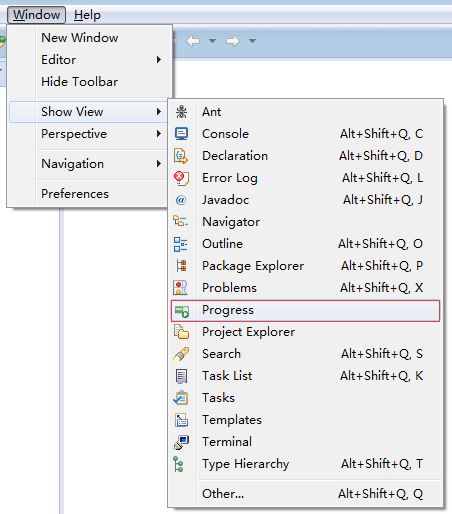Click the Error Log icon
The width and height of the screenshot is (452, 514).
(x=181, y=178)
